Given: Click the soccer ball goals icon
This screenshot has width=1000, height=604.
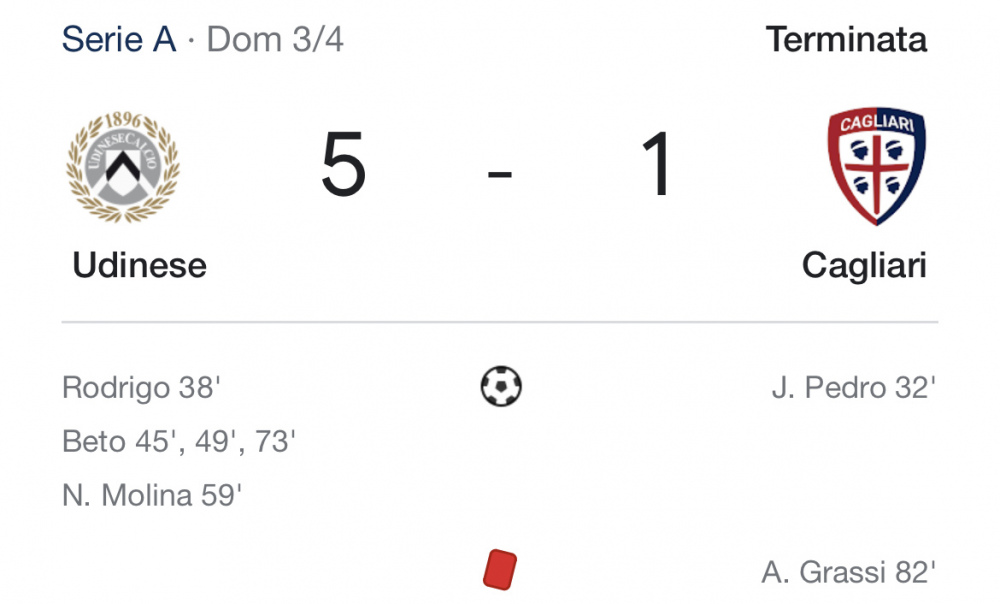Looking at the screenshot, I should (501, 387).
